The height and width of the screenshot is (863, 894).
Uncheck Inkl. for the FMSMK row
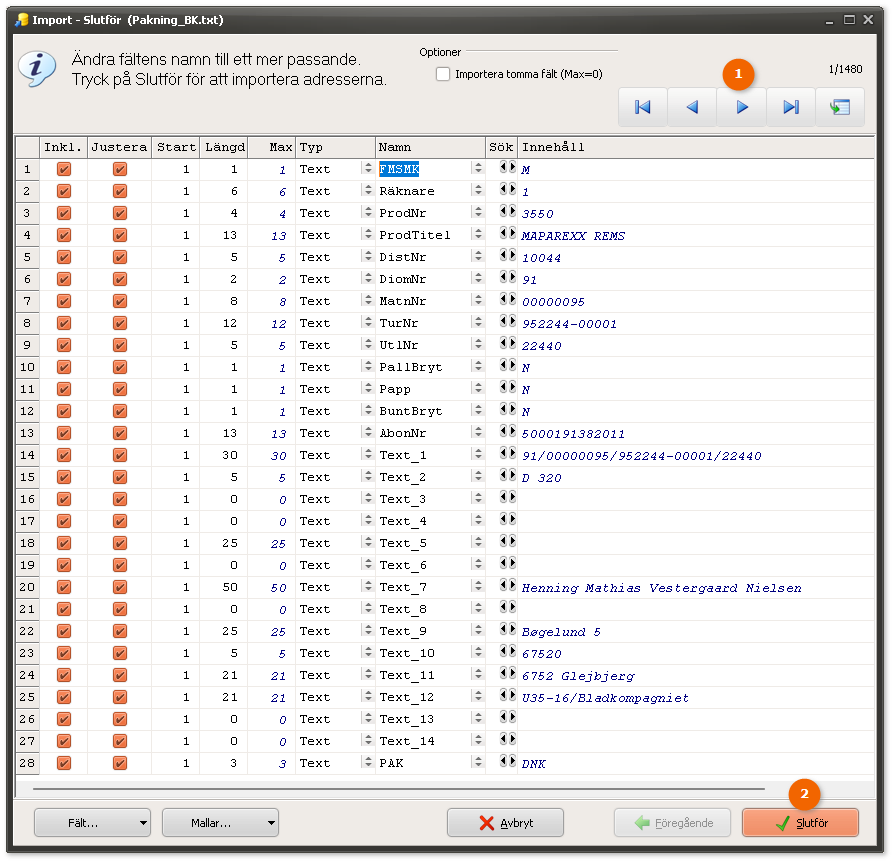pyautogui.click(x=64, y=169)
